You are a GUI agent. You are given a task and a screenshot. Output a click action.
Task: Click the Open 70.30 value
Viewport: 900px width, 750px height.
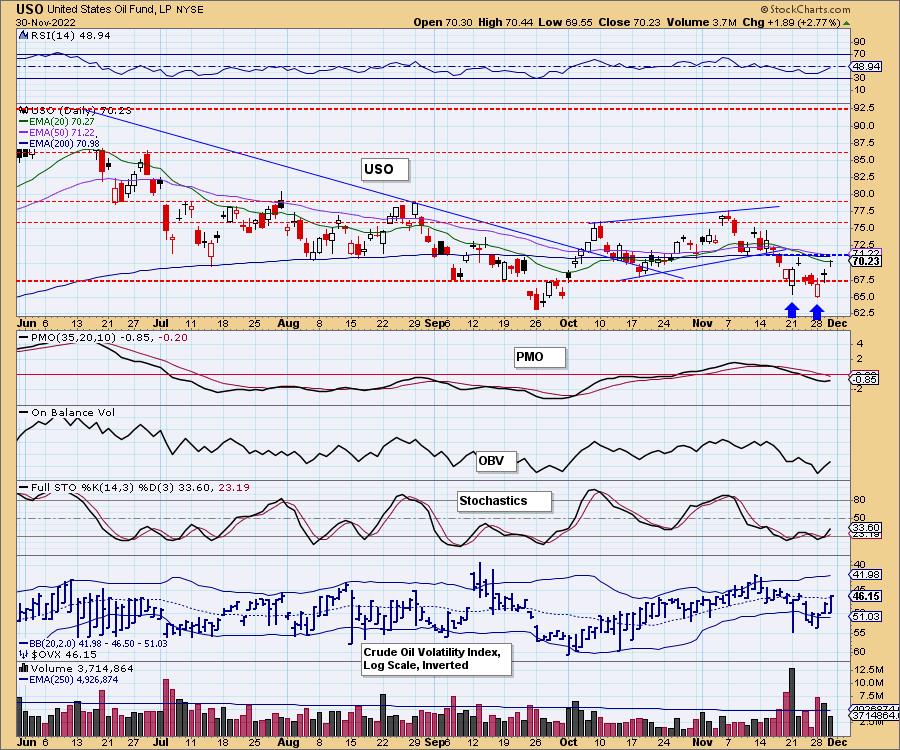point(443,22)
